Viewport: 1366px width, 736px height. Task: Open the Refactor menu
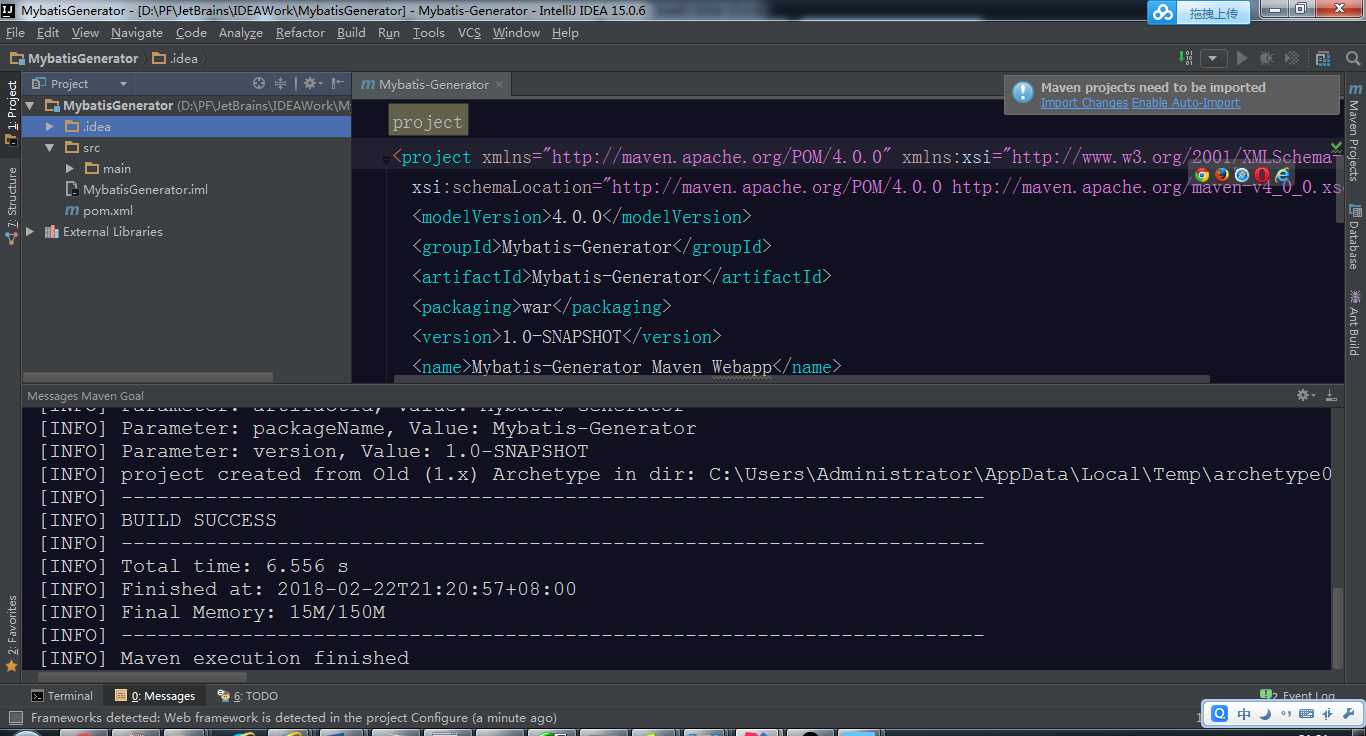(x=300, y=32)
